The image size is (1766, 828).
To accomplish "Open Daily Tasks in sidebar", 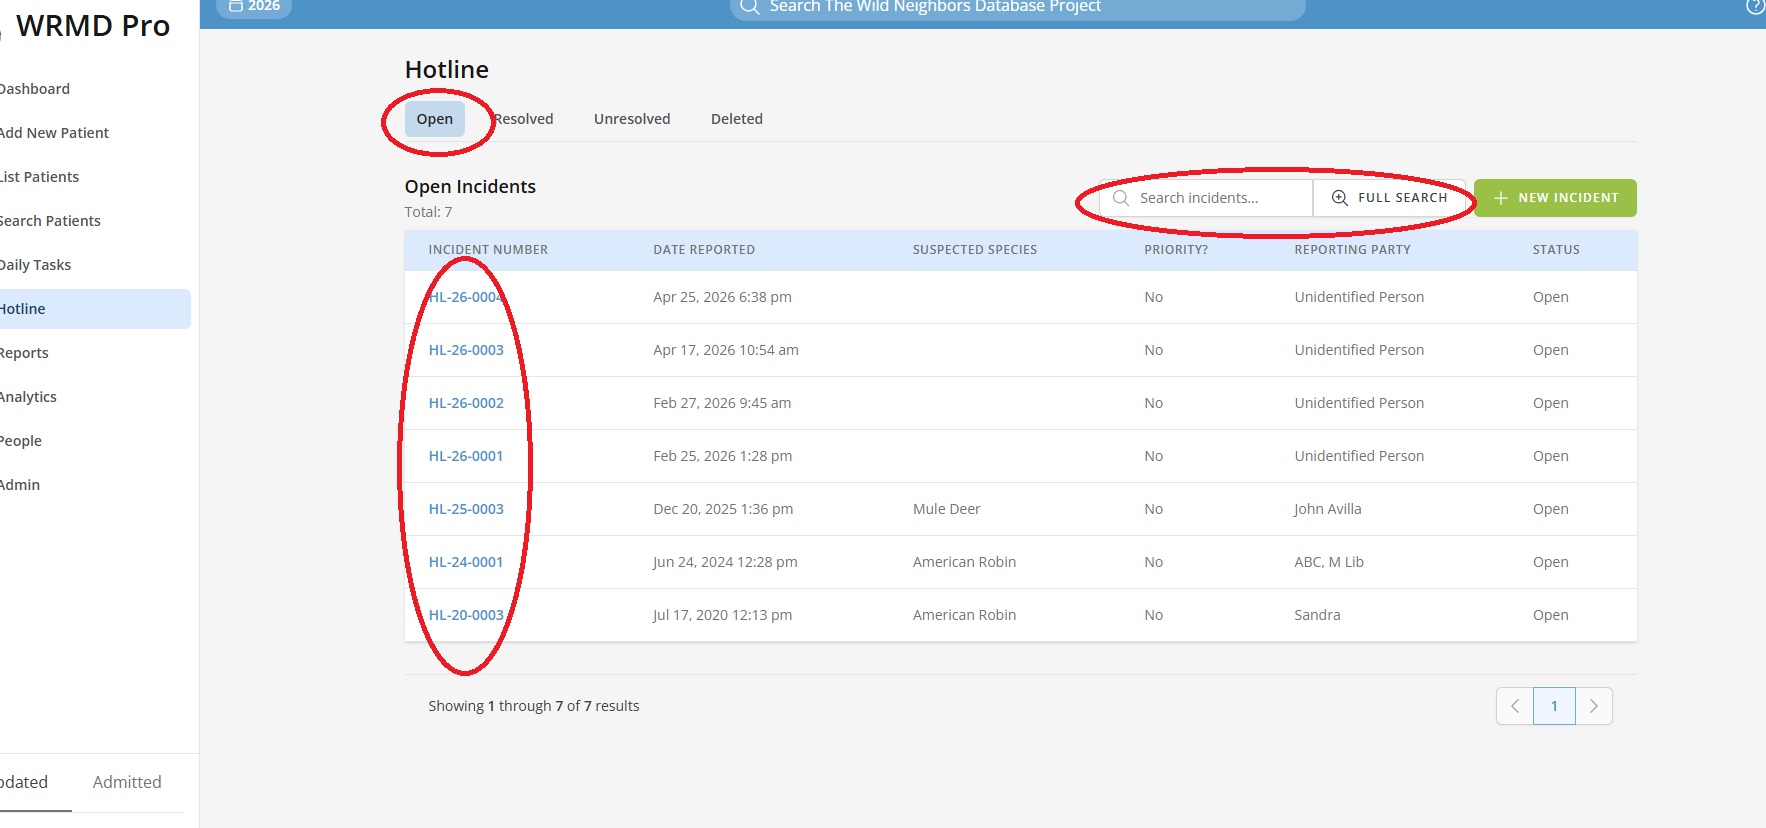I will point(35,265).
